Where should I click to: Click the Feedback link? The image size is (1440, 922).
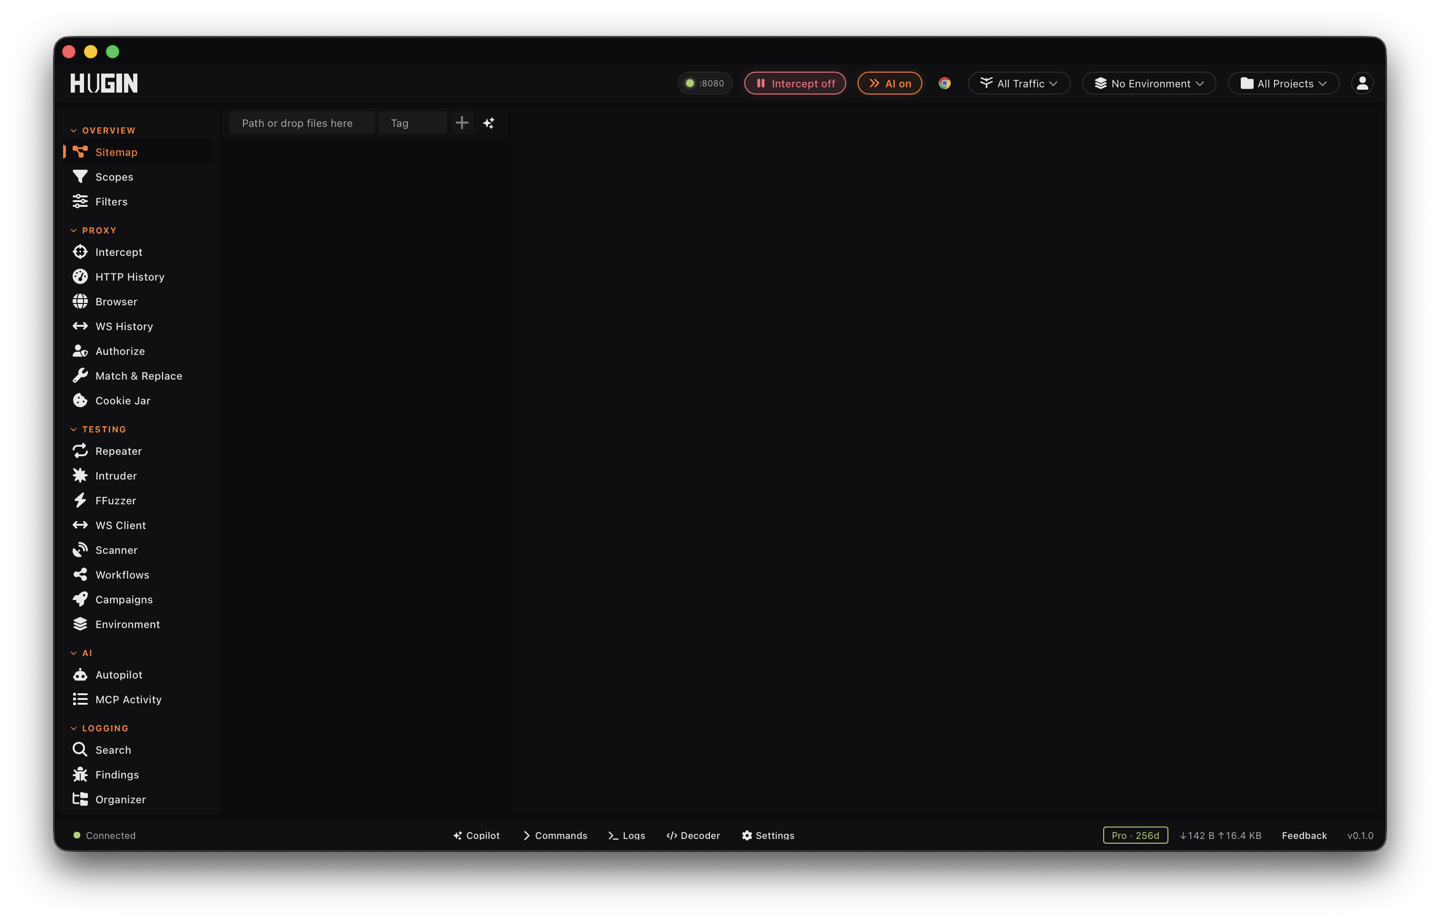point(1304,836)
